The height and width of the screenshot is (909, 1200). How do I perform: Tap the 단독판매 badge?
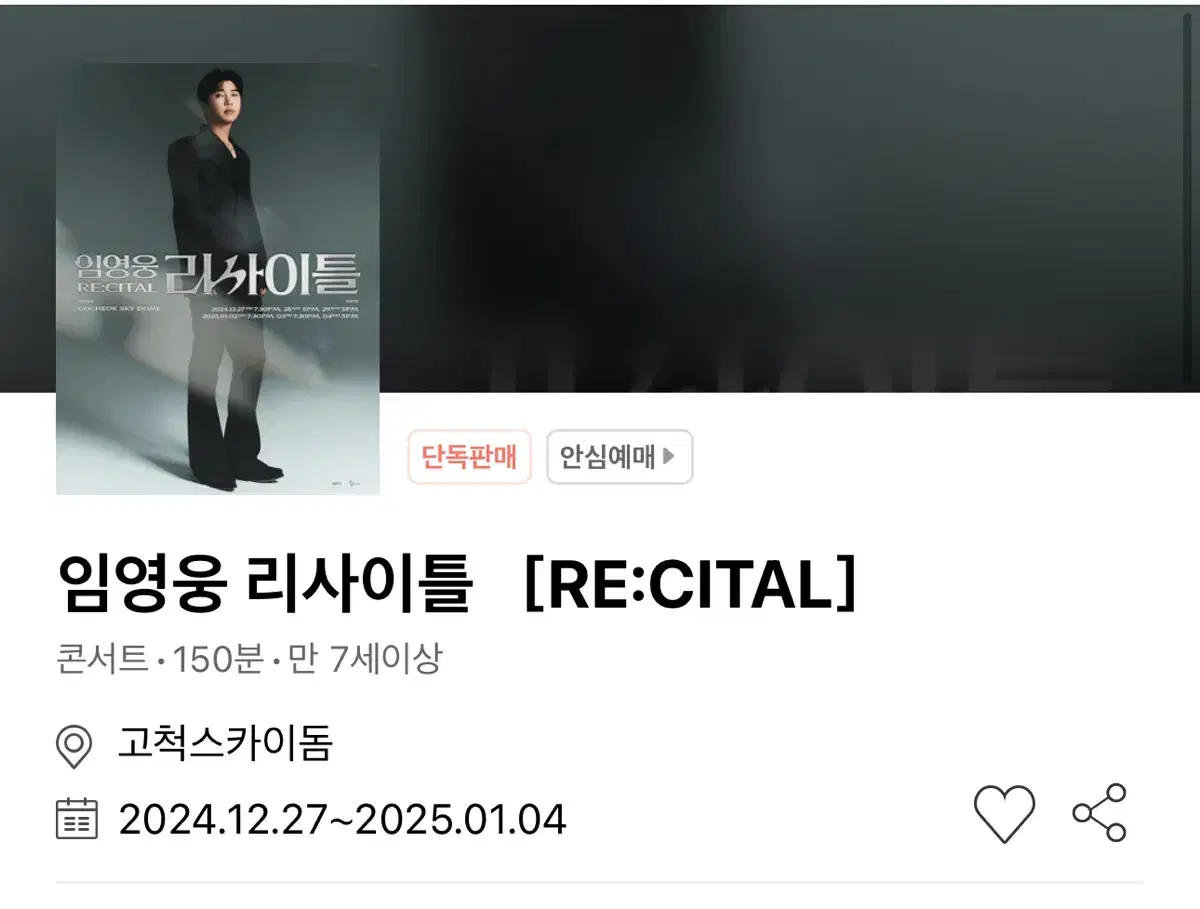469,457
